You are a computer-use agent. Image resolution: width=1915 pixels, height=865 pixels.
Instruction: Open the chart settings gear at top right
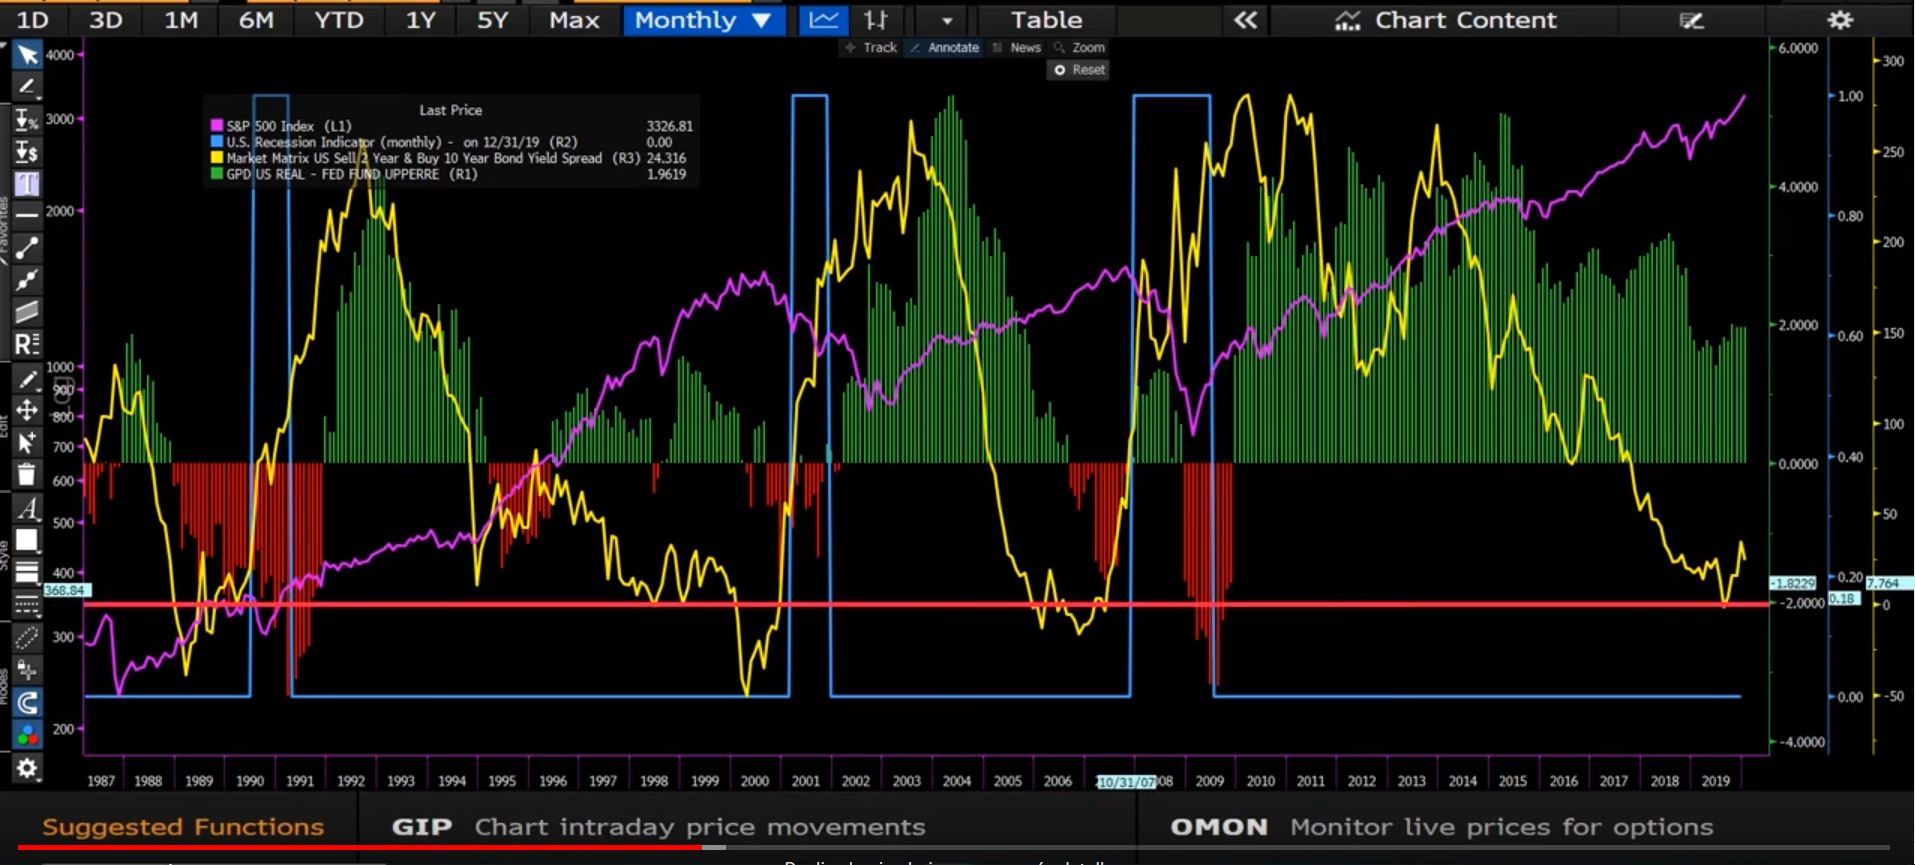(x=1840, y=20)
